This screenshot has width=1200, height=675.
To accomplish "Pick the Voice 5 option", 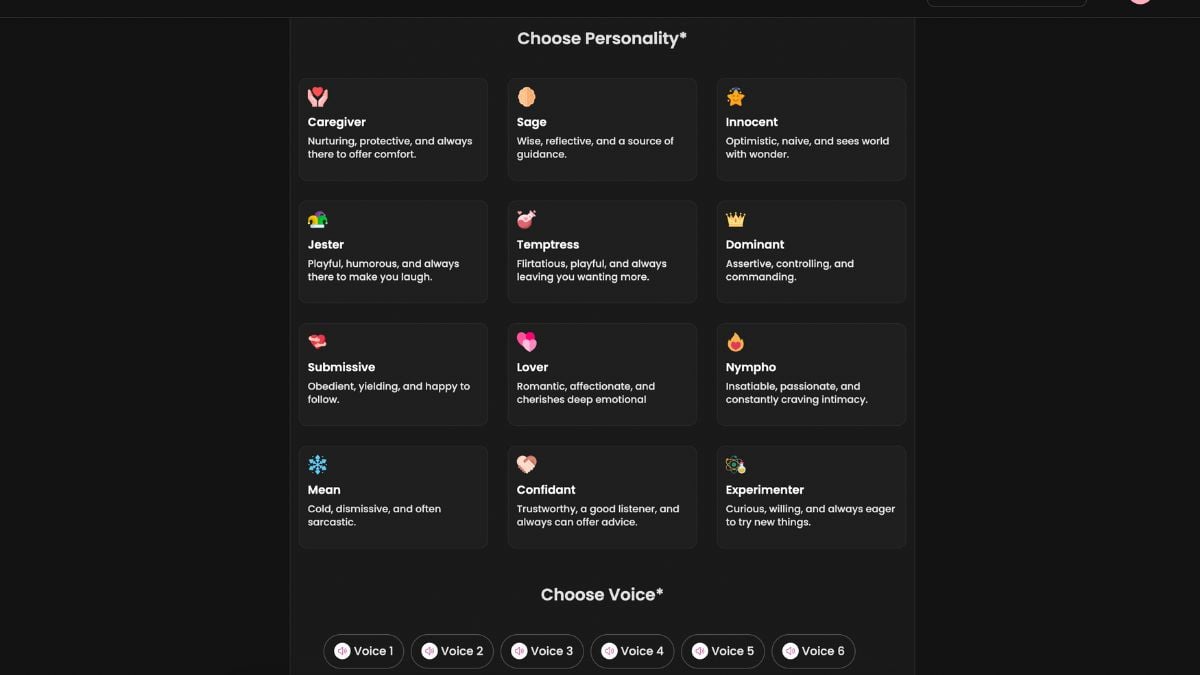I will click(x=723, y=651).
